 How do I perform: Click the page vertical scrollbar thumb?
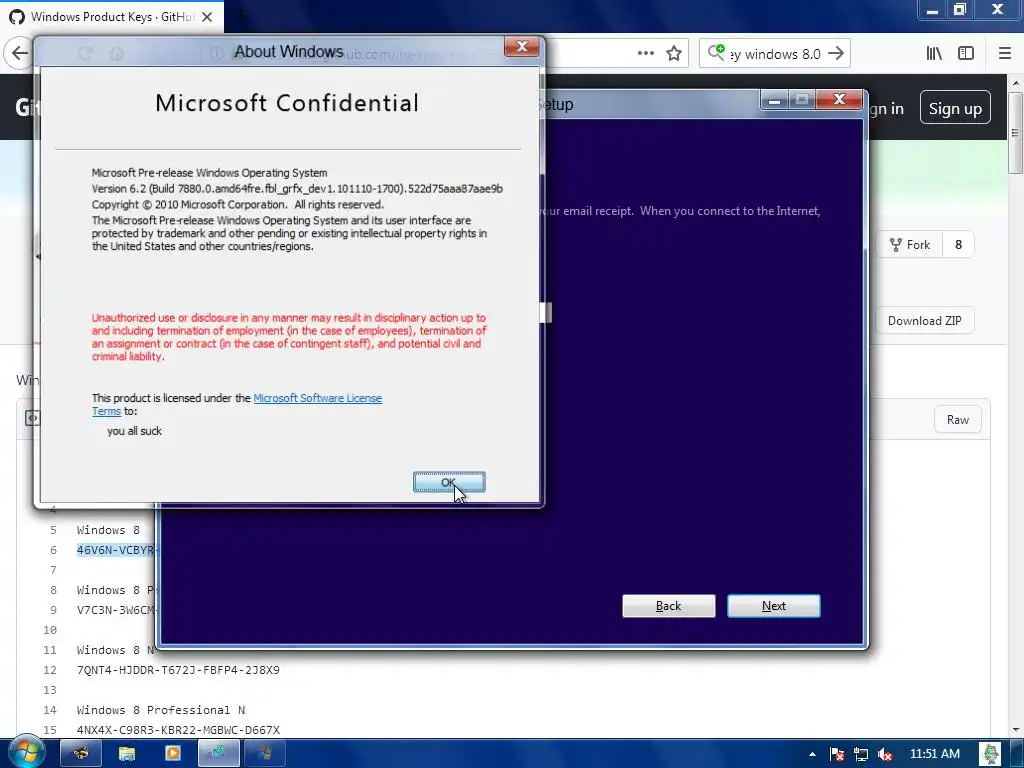tap(1016, 133)
